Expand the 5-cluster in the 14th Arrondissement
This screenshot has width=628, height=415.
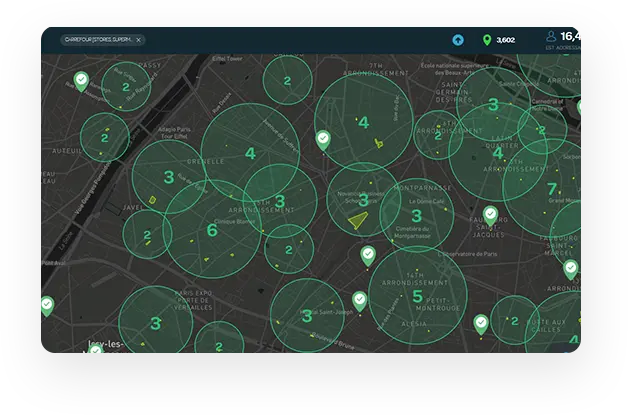tap(418, 296)
